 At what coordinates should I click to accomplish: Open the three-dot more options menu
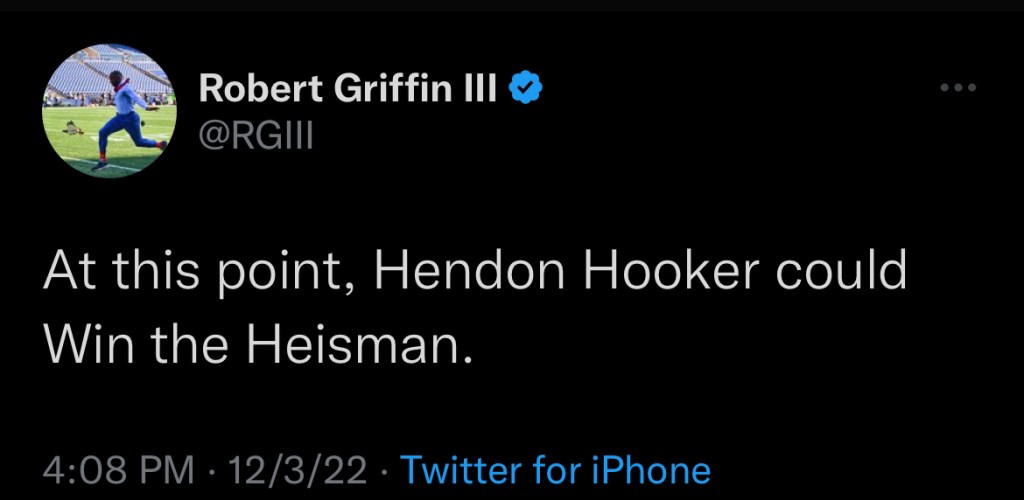pyautogui.click(x=957, y=89)
